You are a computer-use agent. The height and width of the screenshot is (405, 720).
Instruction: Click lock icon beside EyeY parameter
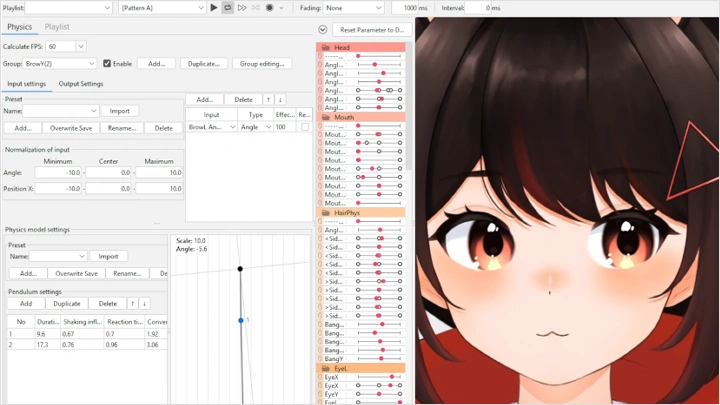coord(320,394)
